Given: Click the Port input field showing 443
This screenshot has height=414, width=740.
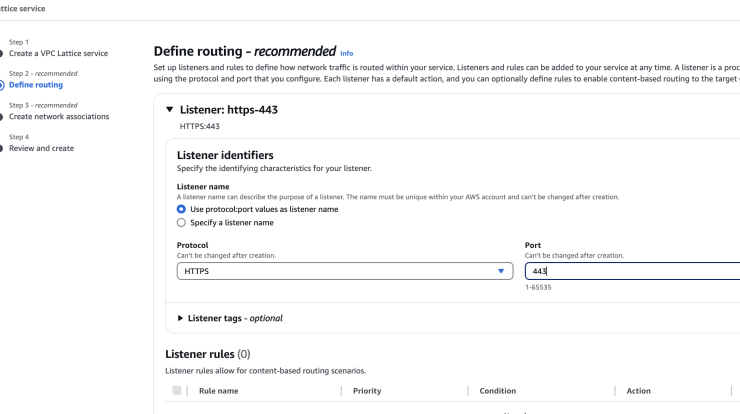Looking at the screenshot, I should [x=632, y=271].
